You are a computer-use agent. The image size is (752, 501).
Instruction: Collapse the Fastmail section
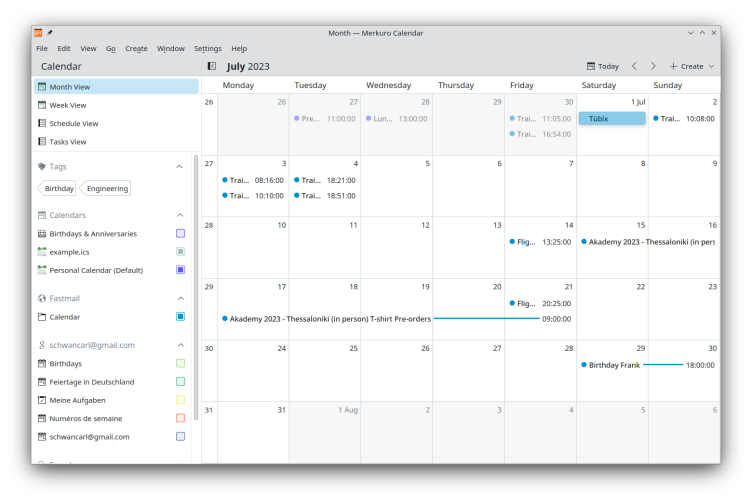180,298
